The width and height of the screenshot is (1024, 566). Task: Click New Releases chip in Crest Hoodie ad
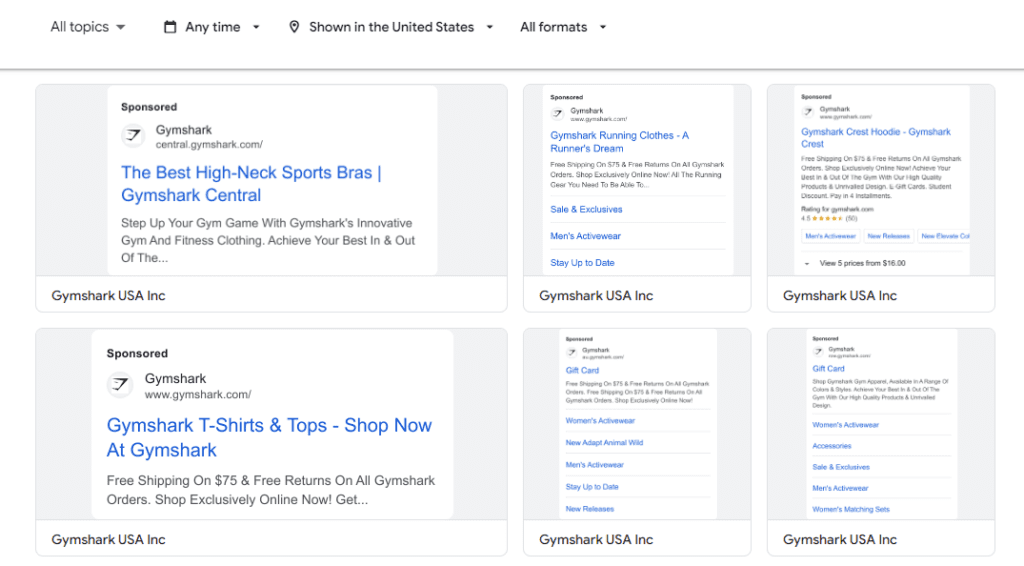[x=888, y=236]
